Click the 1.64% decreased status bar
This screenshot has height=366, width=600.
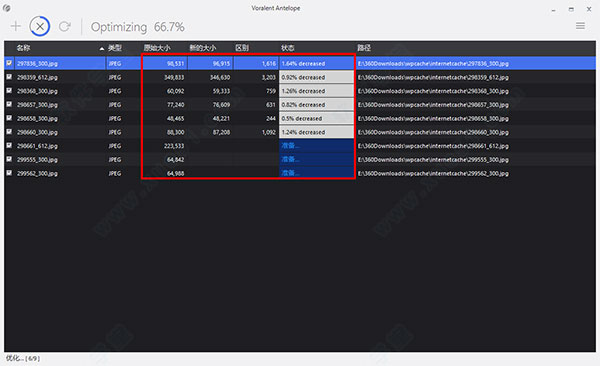[x=316, y=63]
